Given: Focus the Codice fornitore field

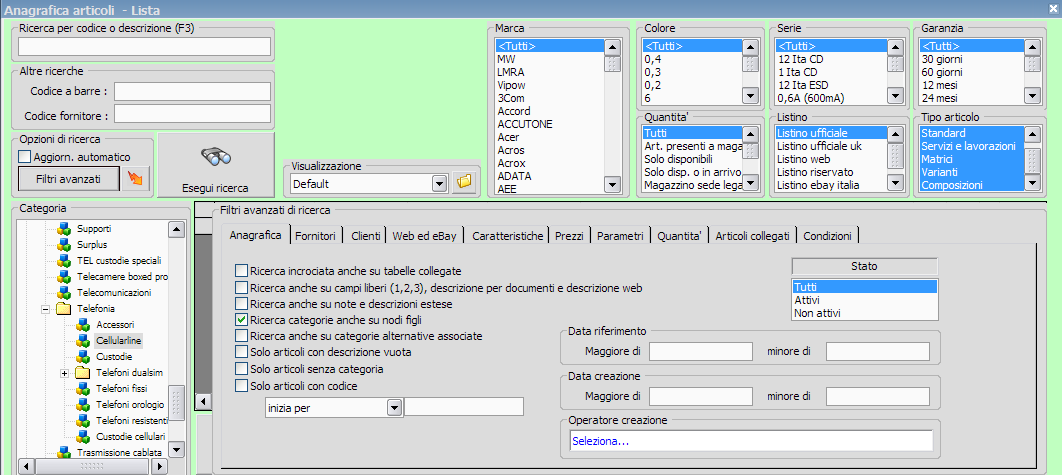Looking at the screenshot, I should [x=192, y=113].
